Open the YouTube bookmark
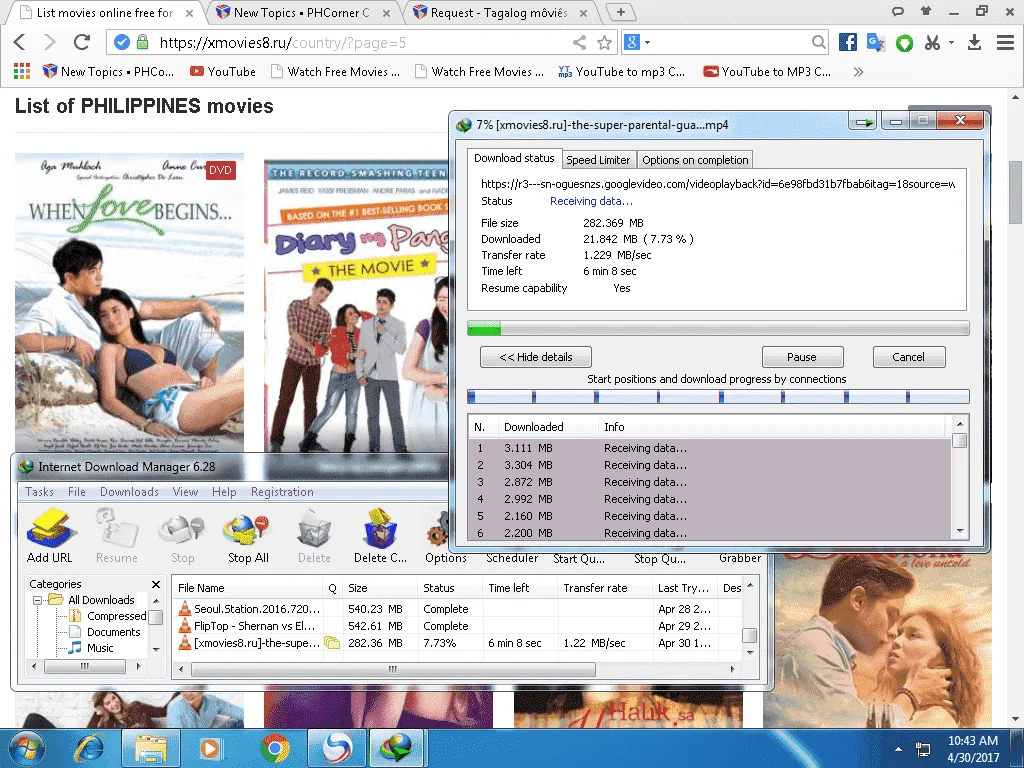The height and width of the screenshot is (768, 1024). point(223,72)
